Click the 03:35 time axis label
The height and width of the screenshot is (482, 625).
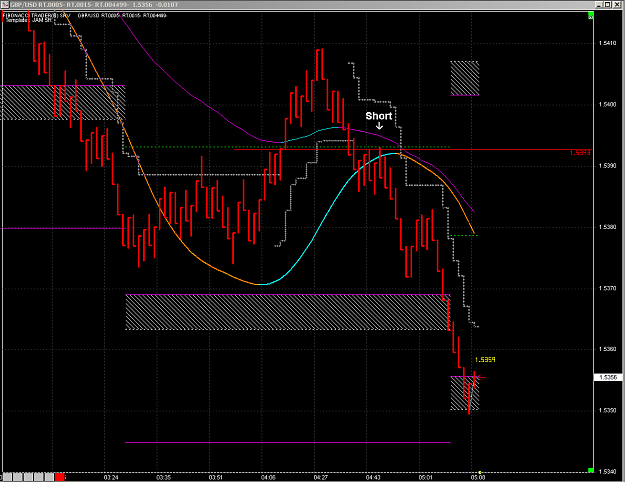click(x=163, y=477)
